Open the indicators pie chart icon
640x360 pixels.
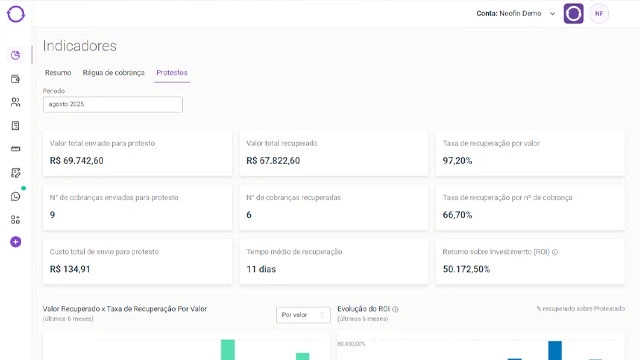16,55
